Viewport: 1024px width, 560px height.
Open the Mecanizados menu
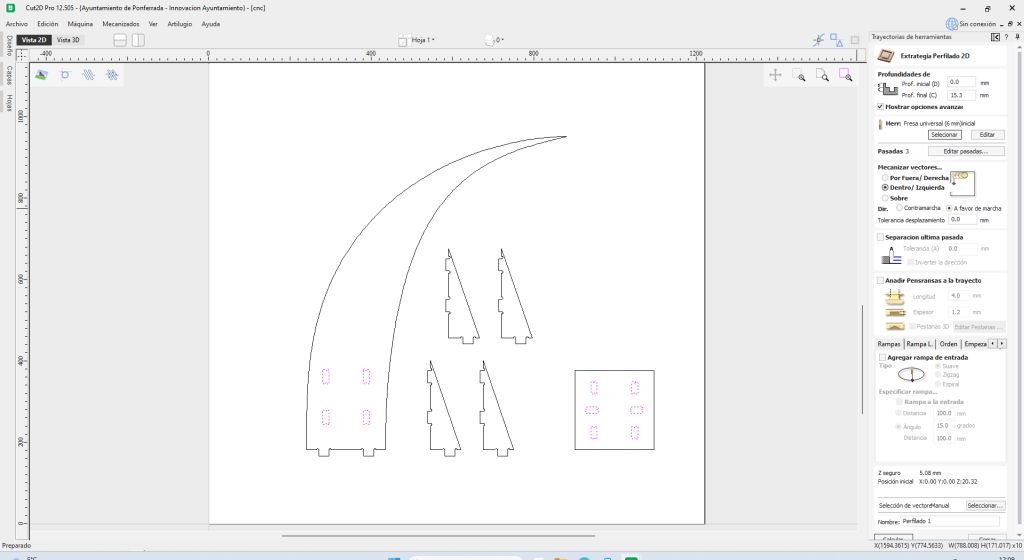121,24
